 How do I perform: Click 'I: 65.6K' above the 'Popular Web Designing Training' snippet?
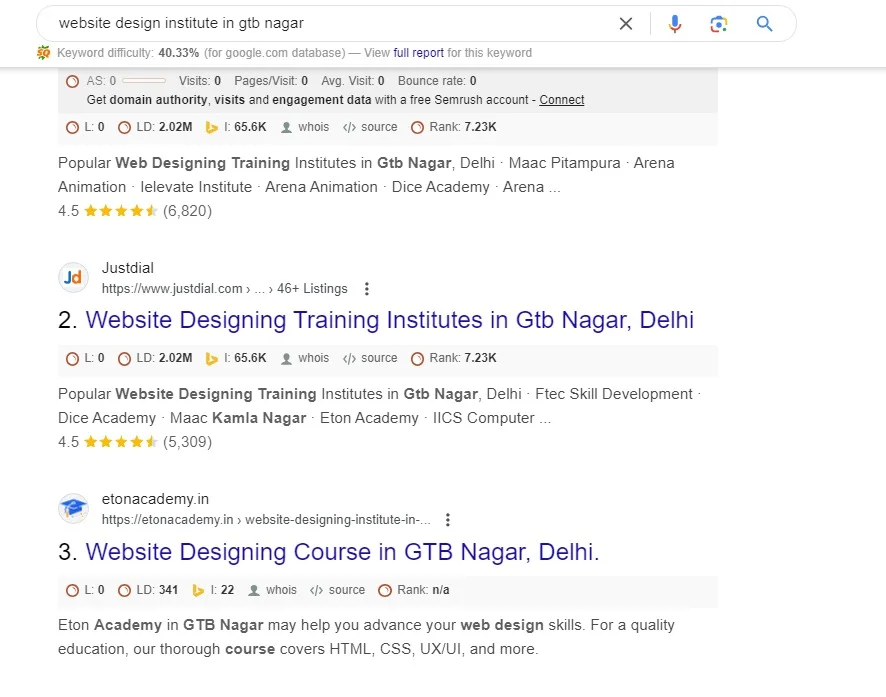[236, 127]
